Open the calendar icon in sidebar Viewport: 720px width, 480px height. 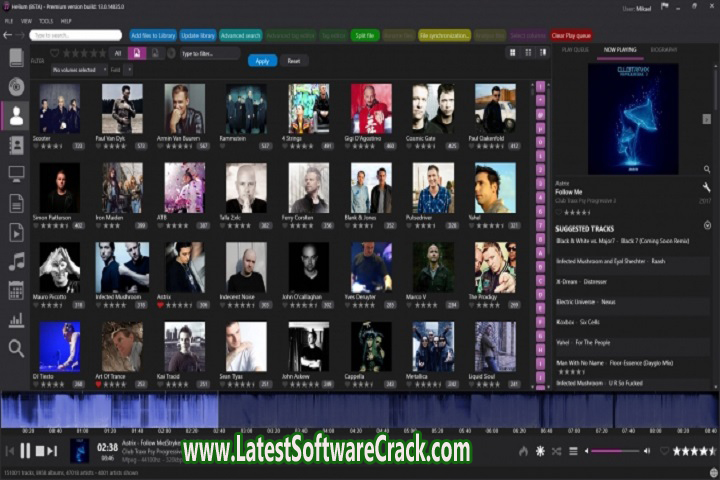click(16, 291)
